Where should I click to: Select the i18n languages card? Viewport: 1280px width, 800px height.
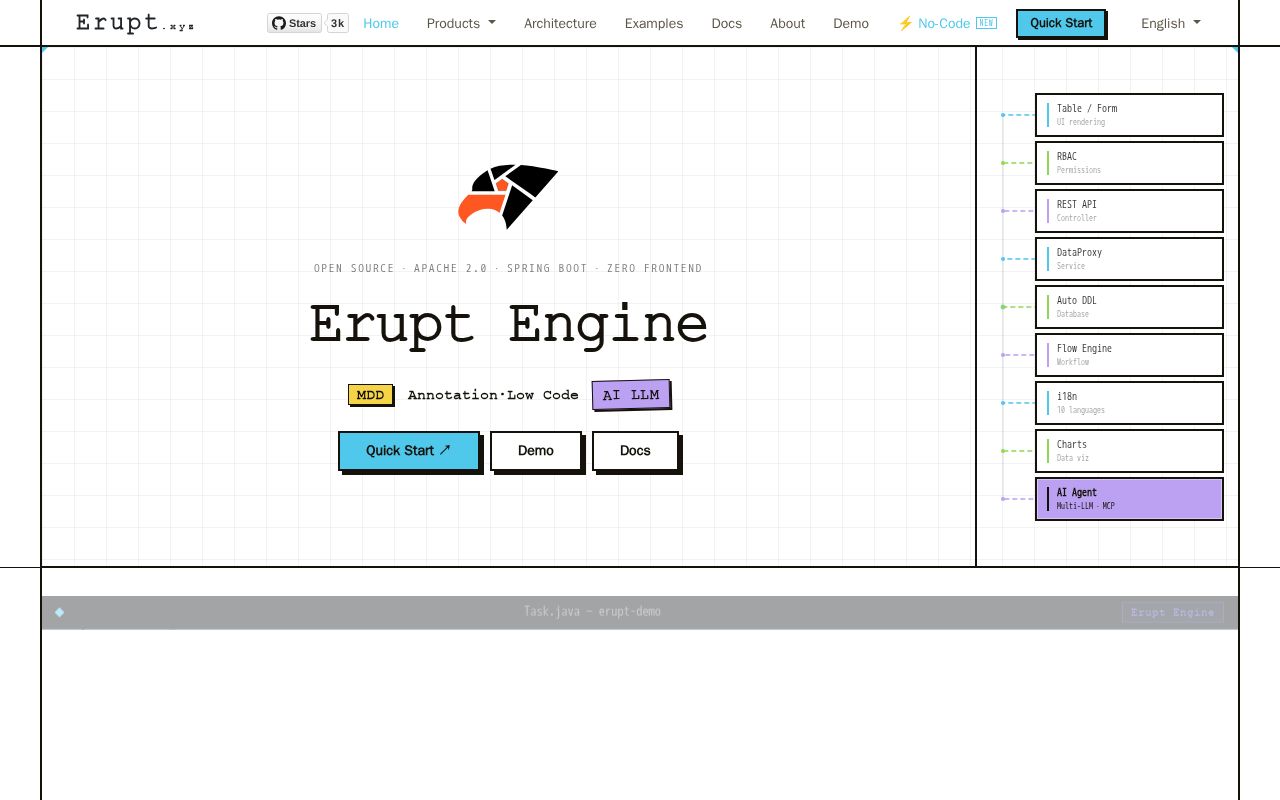click(1129, 403)
